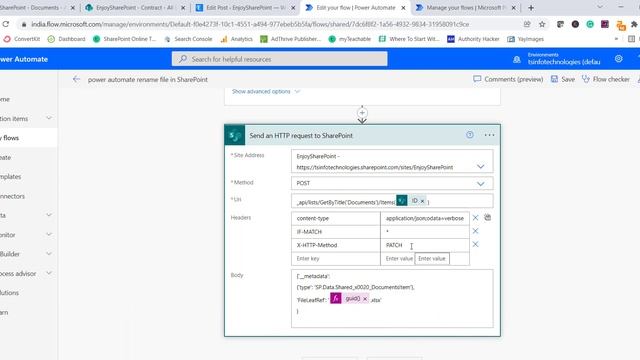Switch to SharePoint - Documents tab
The height and width of the screenshot is (360, 640).
pyautogui.click(x=35, y=8)
